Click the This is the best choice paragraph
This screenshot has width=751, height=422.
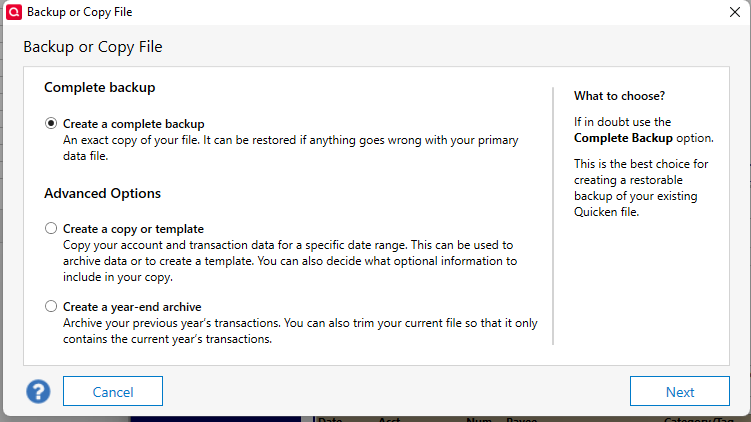pyautogui.click(x=641, y=188)
